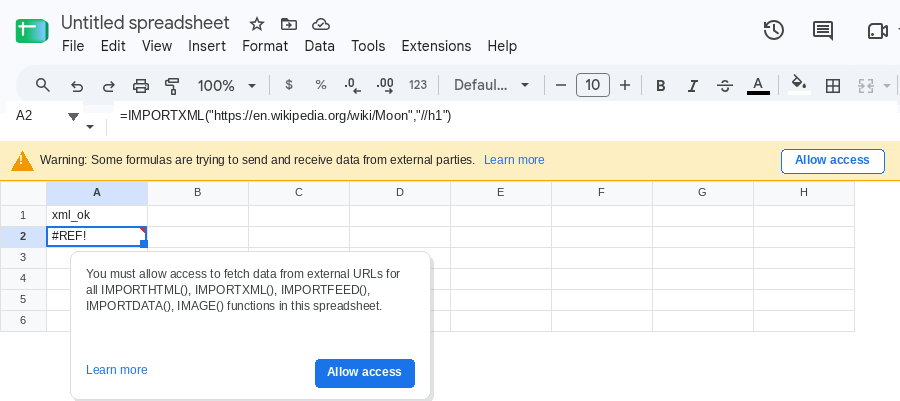This screenshot has width=900, height=401.
Task: Expand the name box dropdown arrow
Action: pyautogui.click(x=73, y=117)
